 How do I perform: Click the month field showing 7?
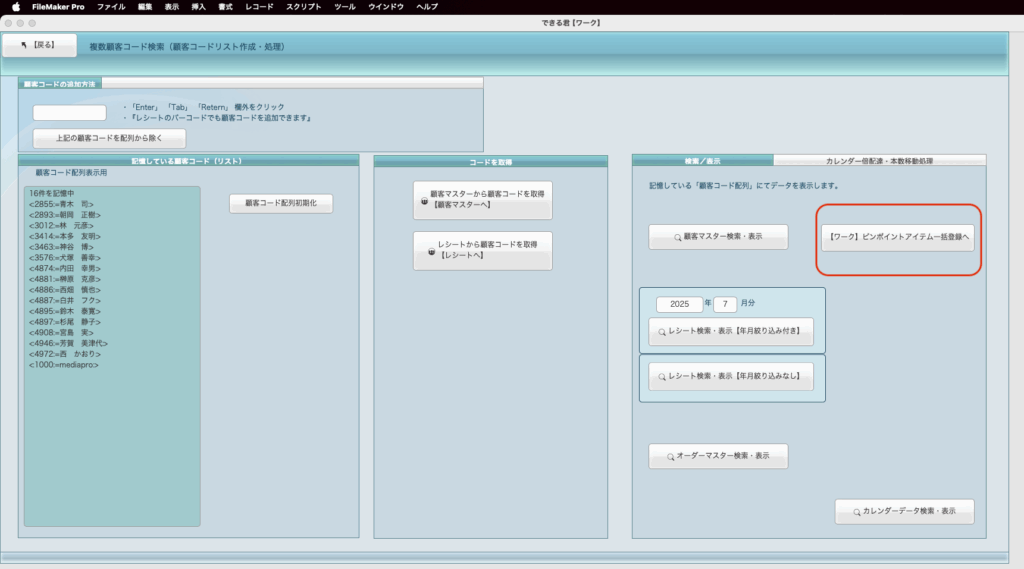point(724,304)
